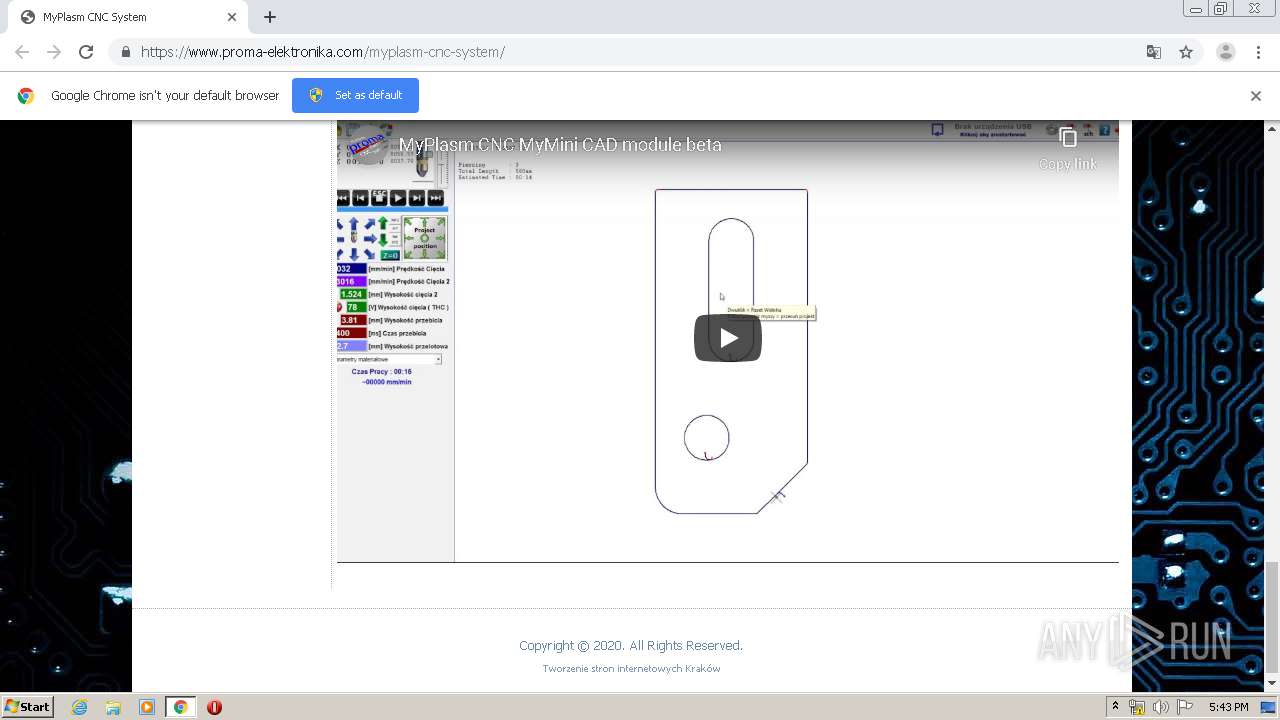
Task: Open the Windows Start menu
Action: [x=27, y=707]
